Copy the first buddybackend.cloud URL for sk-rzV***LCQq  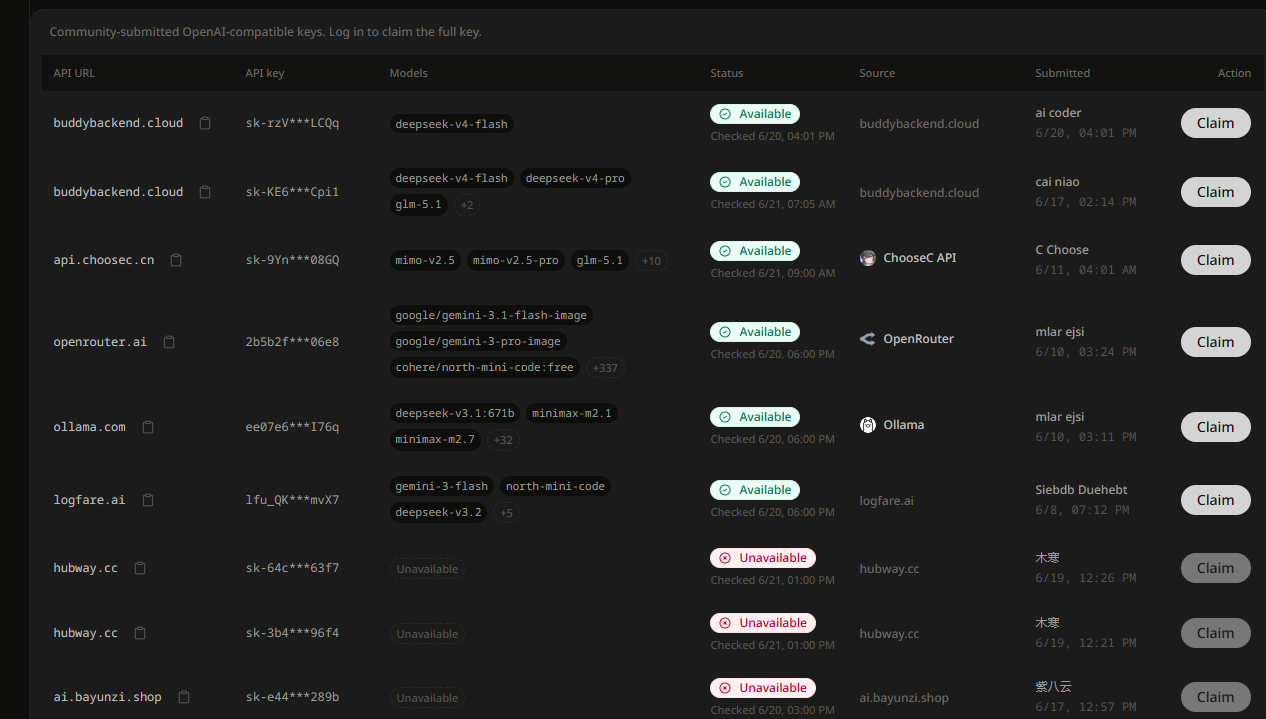click(x=205, y=123)
